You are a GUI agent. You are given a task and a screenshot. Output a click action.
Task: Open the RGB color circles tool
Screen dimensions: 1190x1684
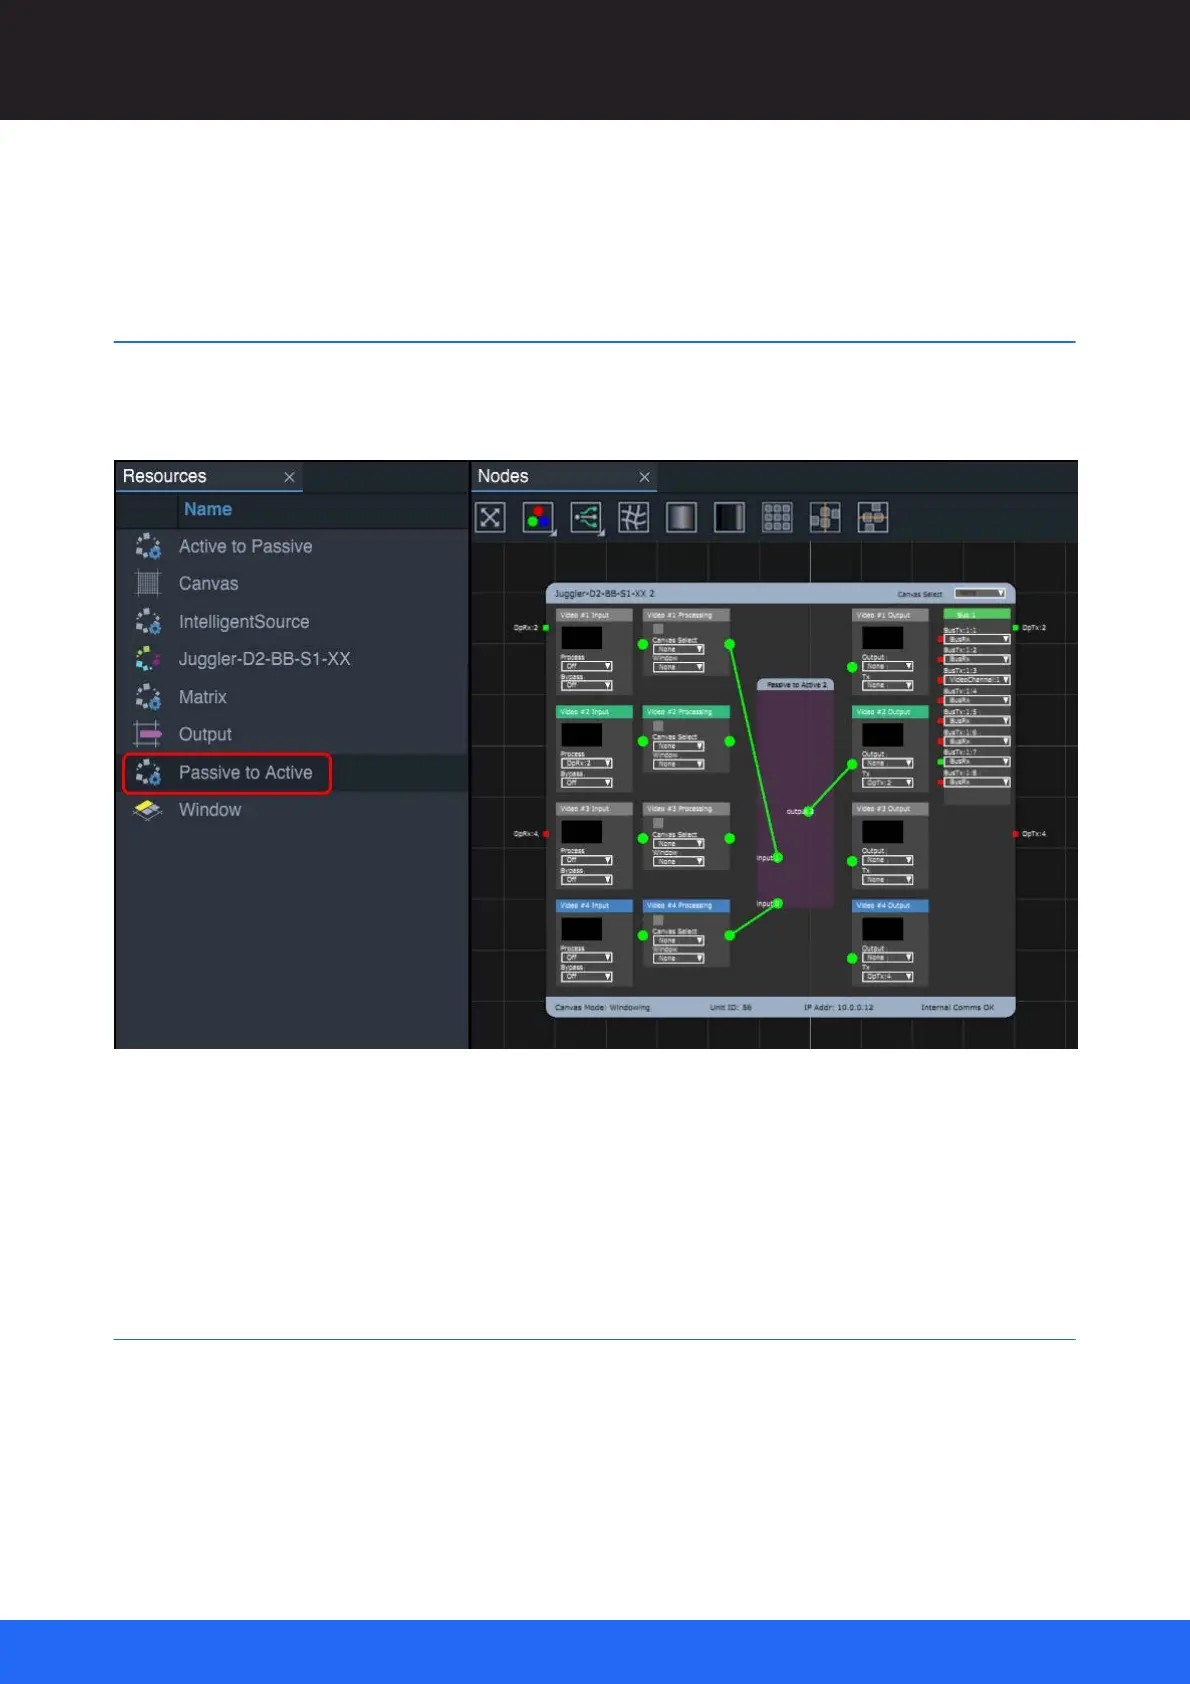click(x=539, y=517)
